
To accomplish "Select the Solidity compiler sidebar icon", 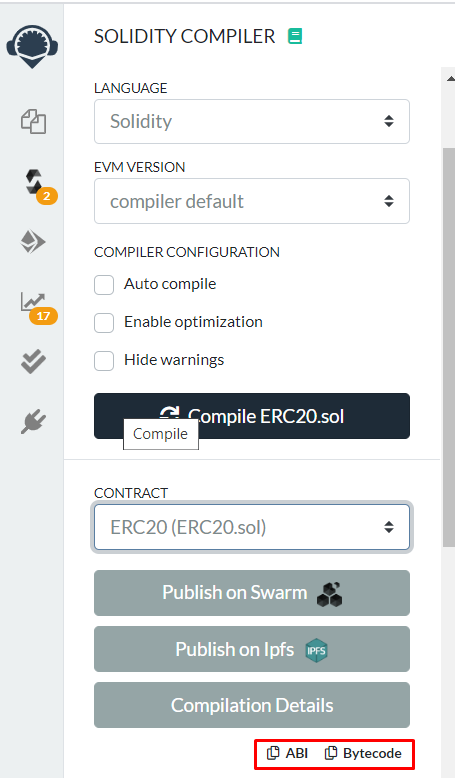I will 34,182.
